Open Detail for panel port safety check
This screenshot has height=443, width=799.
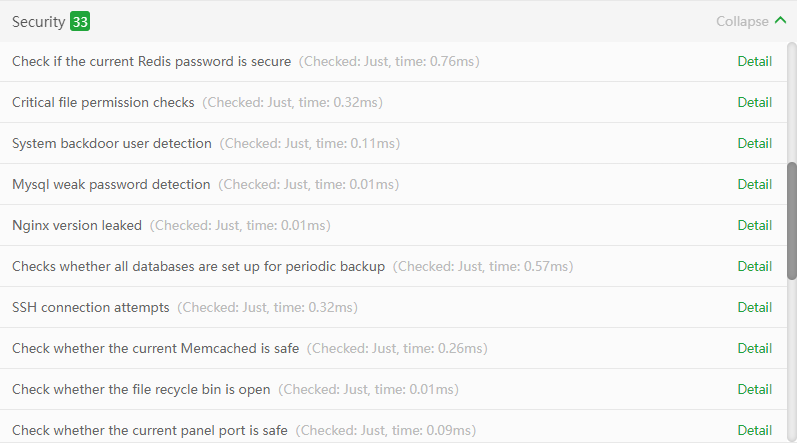click(x=754, y=430)
